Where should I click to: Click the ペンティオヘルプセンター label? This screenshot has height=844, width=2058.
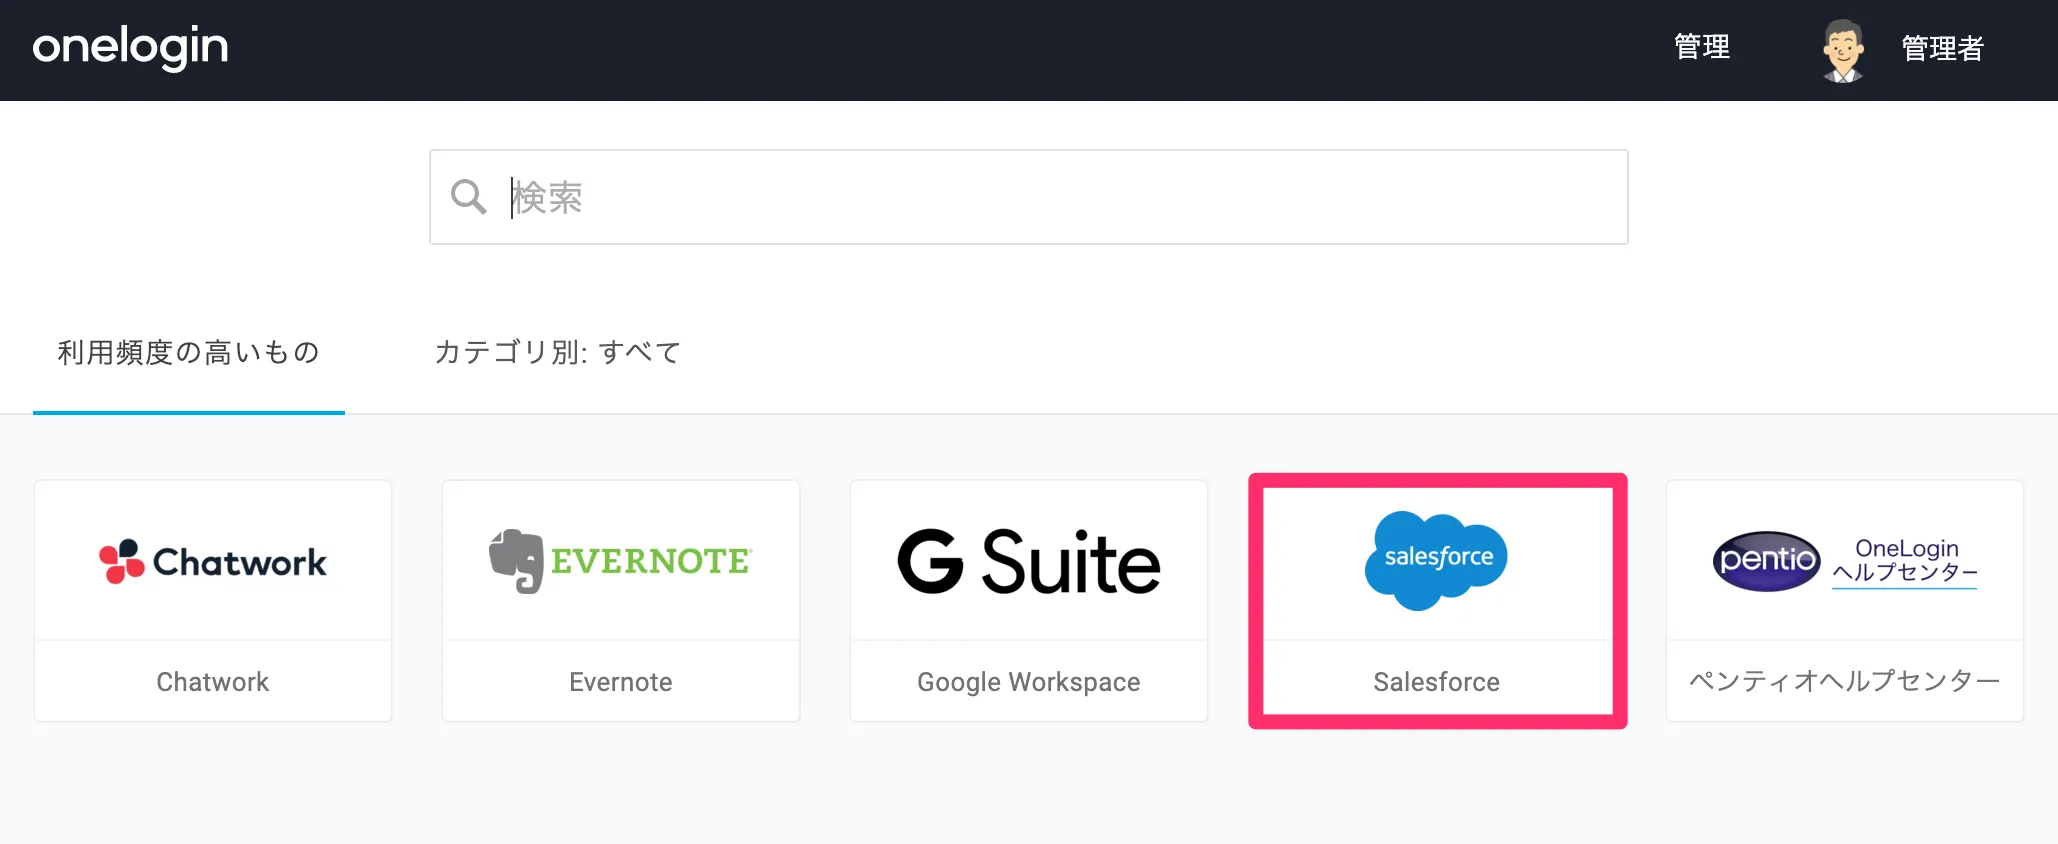(1844, 682)
